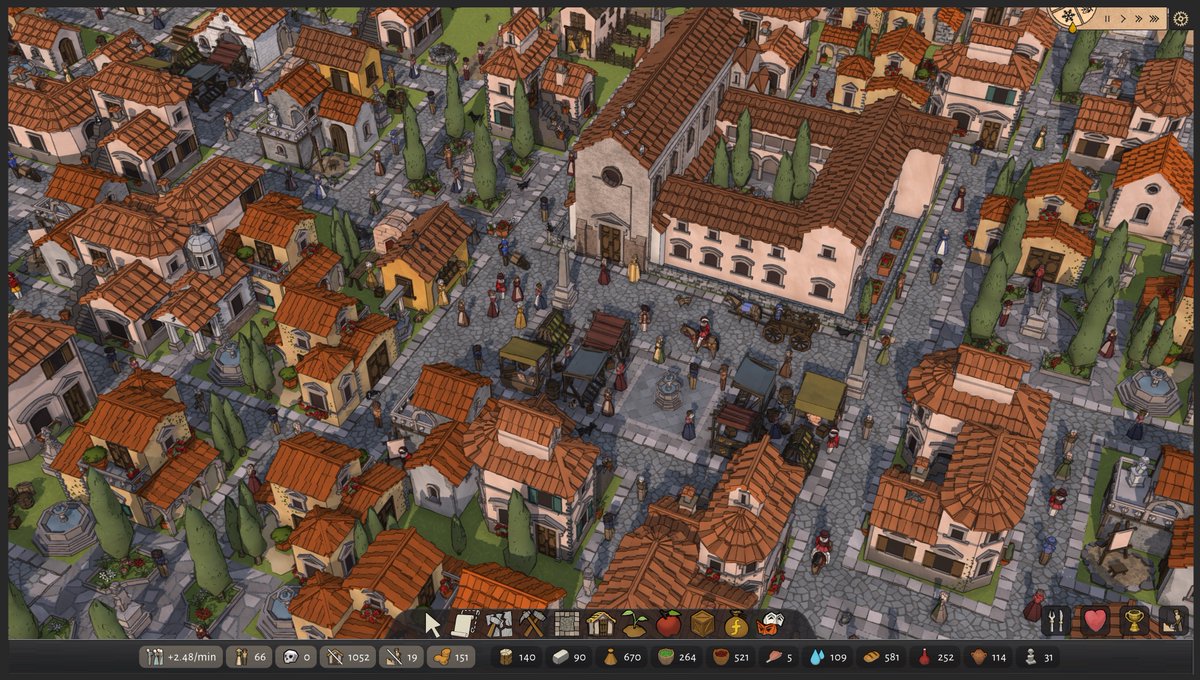1200x680 pixels.
Task: Click the meat resource 5
Action: coord(780,657)
